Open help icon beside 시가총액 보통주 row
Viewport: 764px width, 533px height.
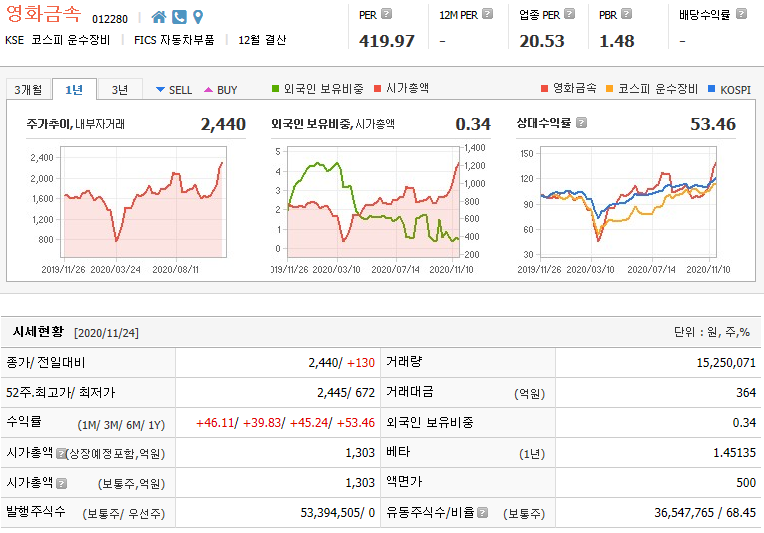61,483
